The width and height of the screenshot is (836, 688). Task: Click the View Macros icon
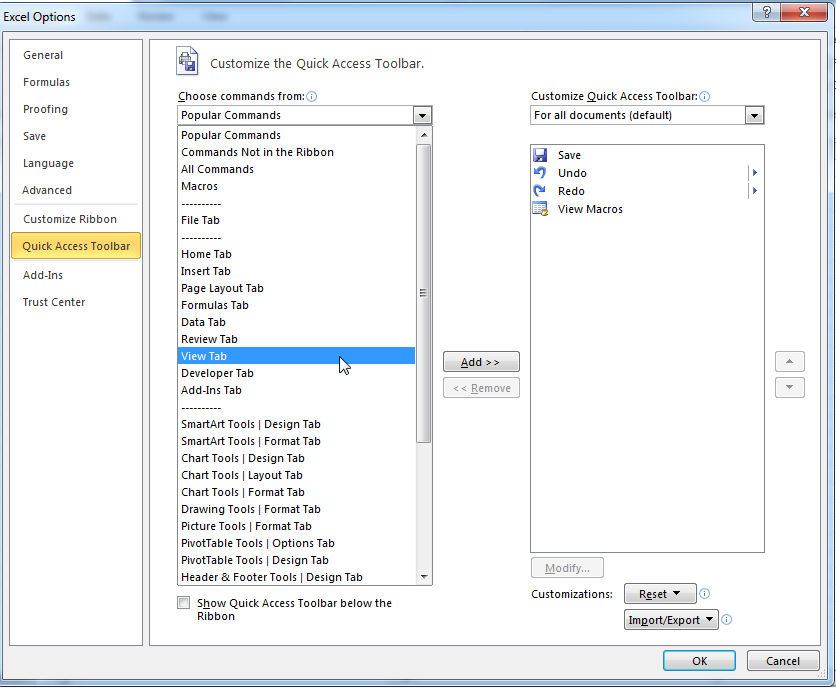point(540,209)
